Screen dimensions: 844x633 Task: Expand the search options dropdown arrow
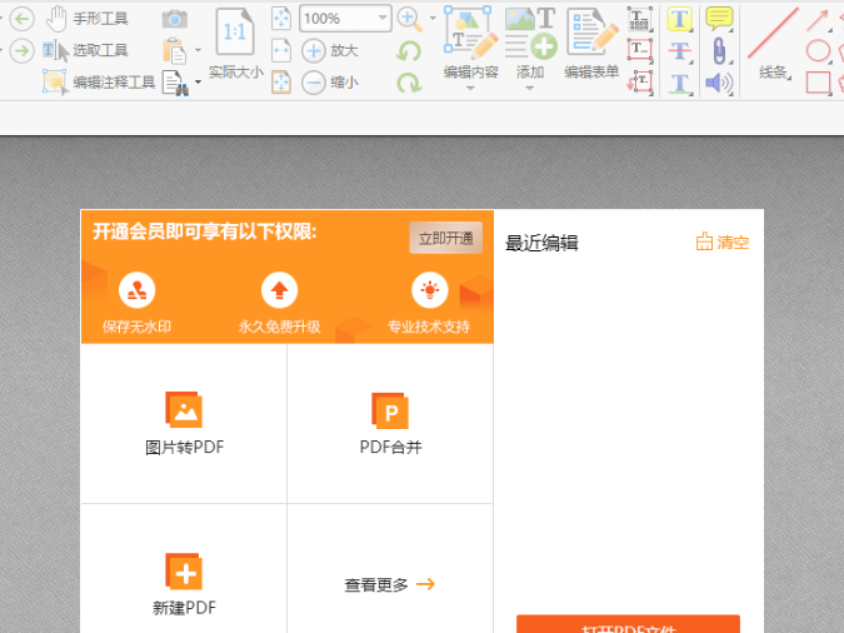click(198, 82)
